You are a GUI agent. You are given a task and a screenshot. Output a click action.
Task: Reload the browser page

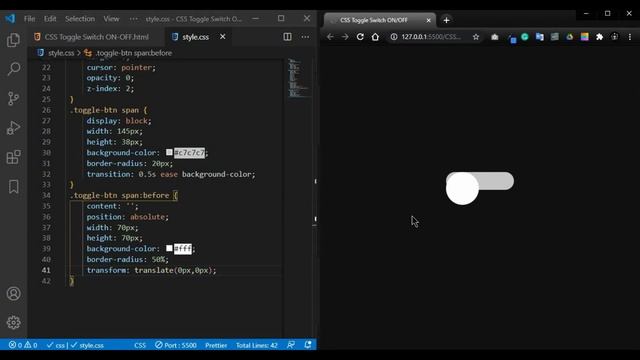click(x=360, y=37)
